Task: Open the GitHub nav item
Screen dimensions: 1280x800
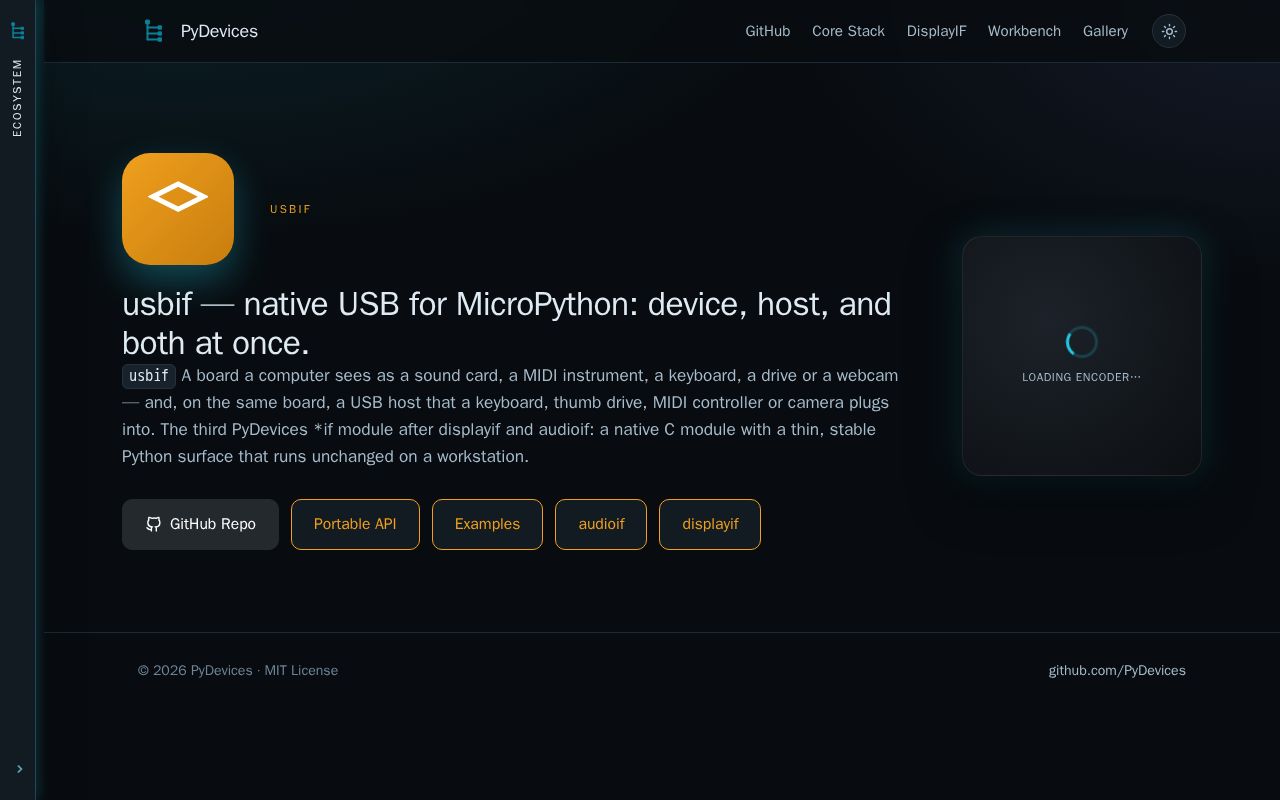Action: coord(768,31)
